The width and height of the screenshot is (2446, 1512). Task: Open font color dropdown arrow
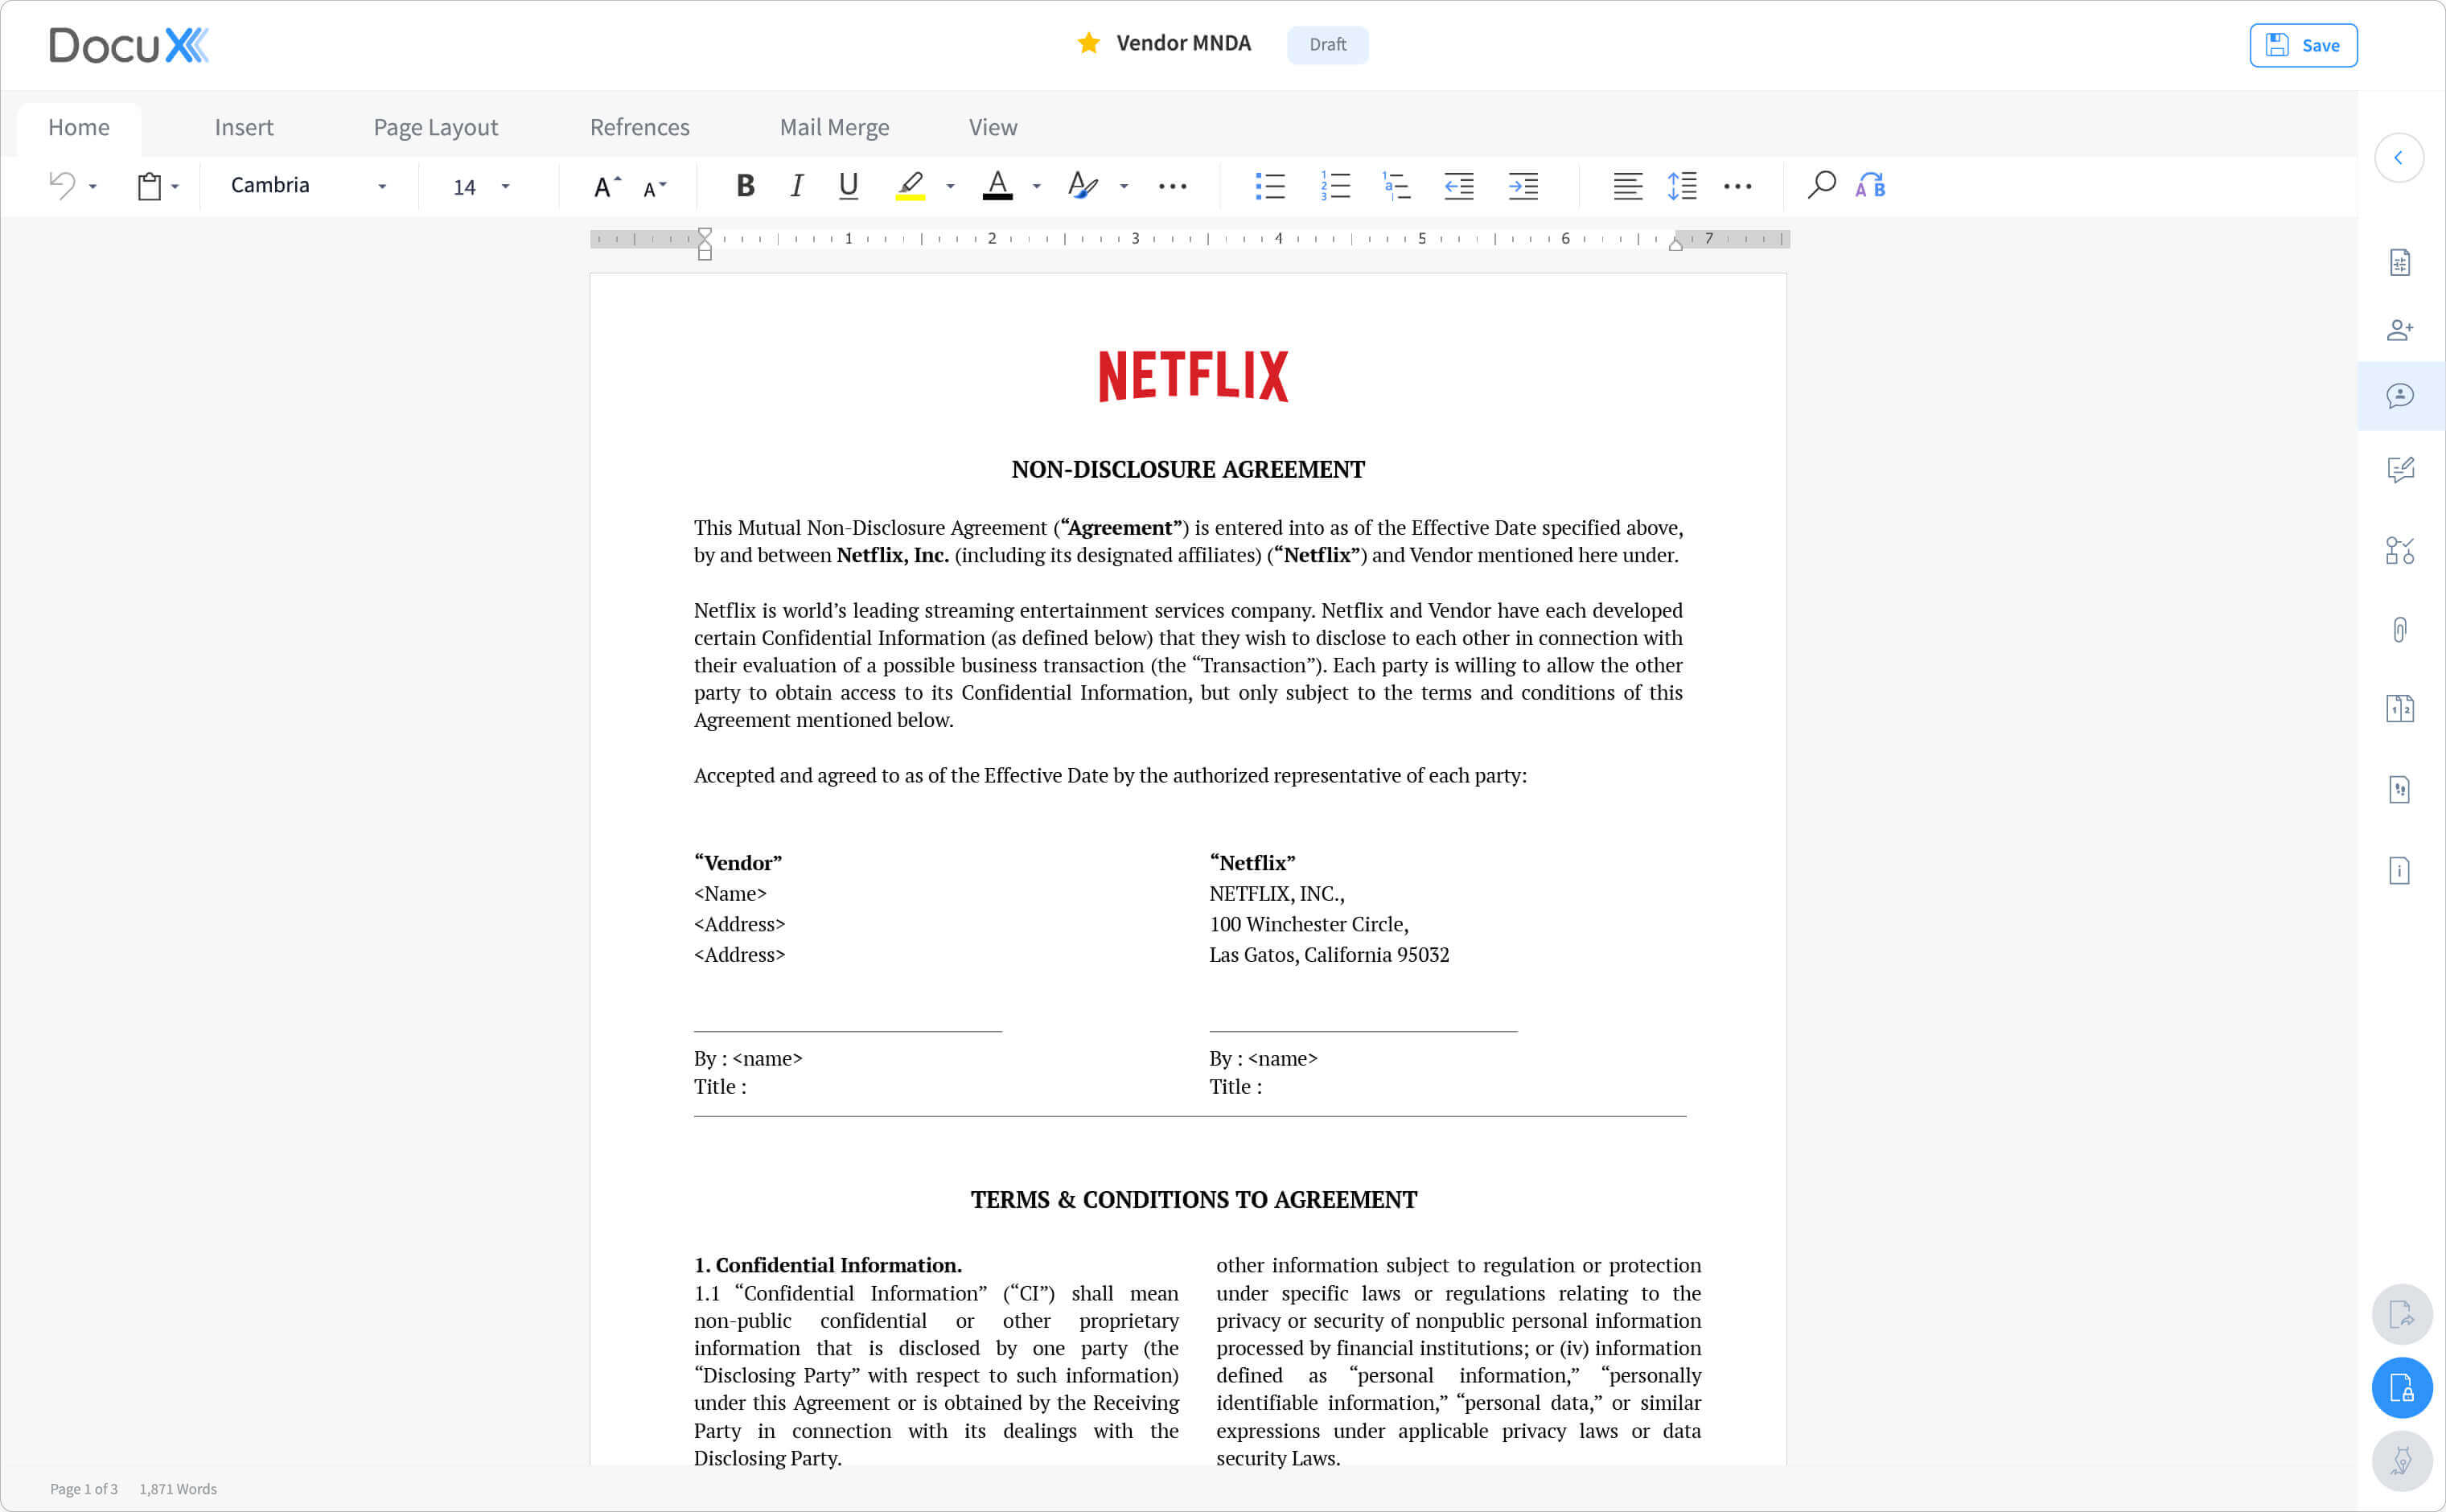point(1037,187)
